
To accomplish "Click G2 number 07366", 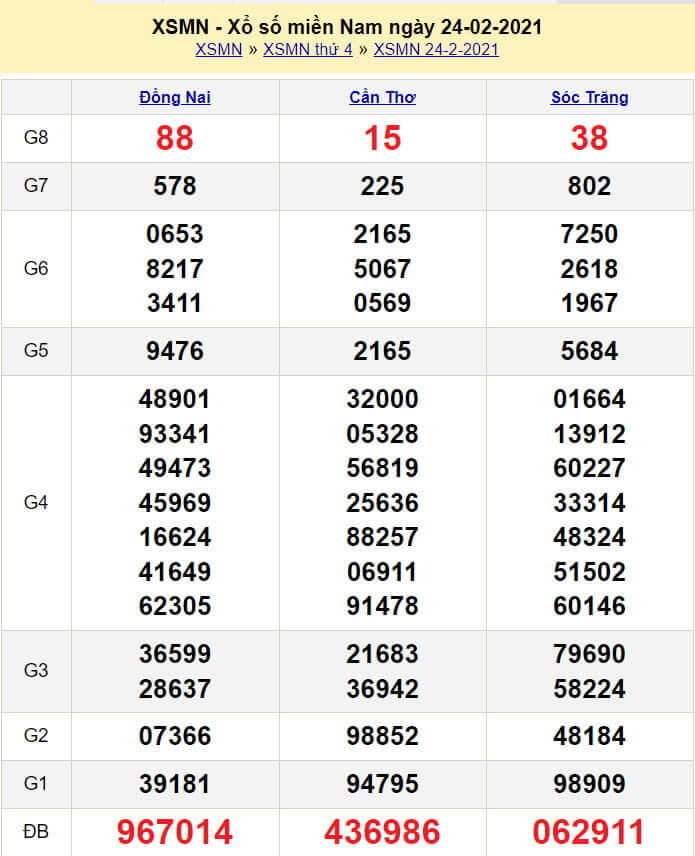I will coord(175,736).
